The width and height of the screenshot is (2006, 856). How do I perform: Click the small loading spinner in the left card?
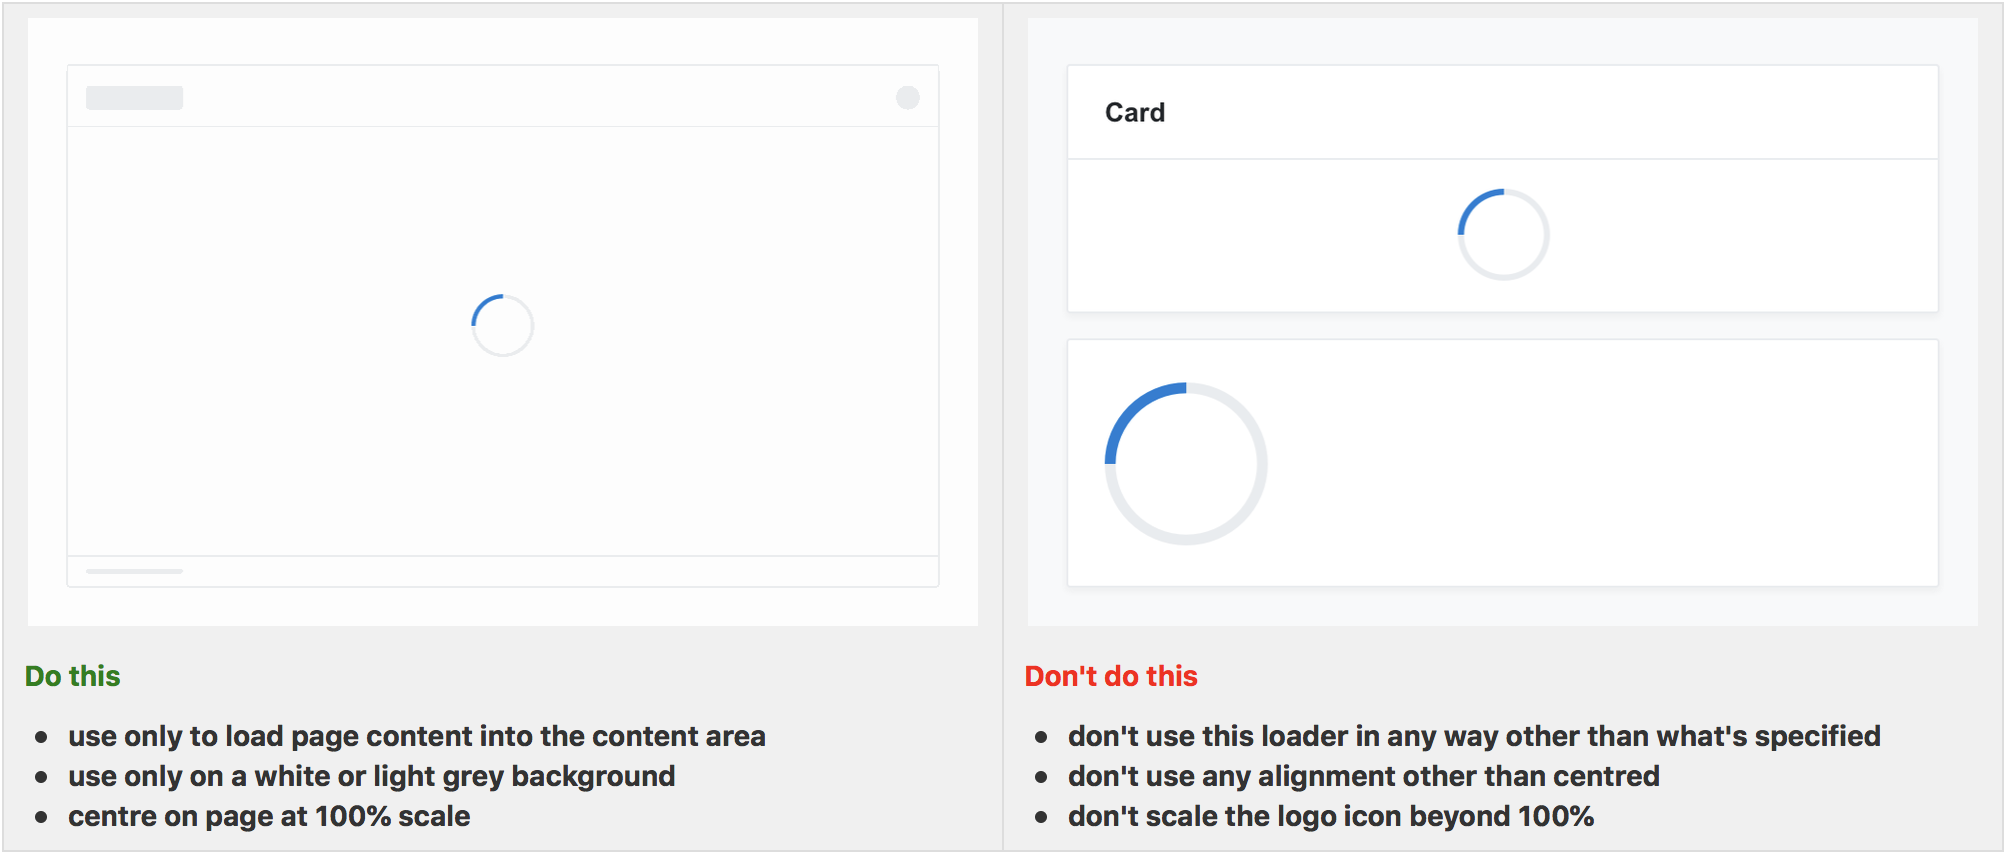coord(502,325)
